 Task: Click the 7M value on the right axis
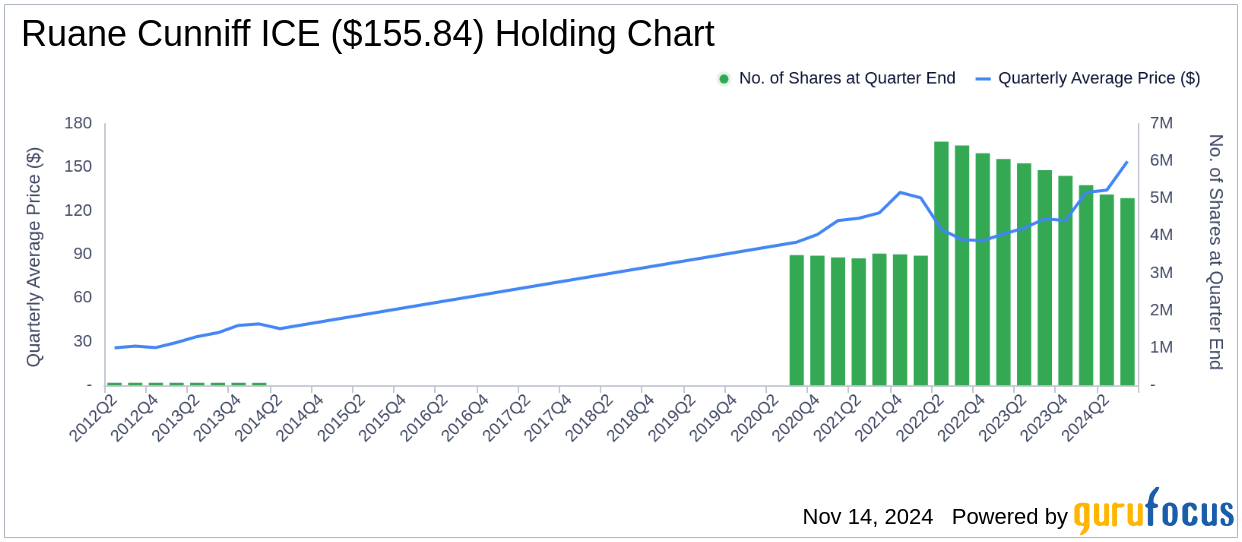[1163, 123]
